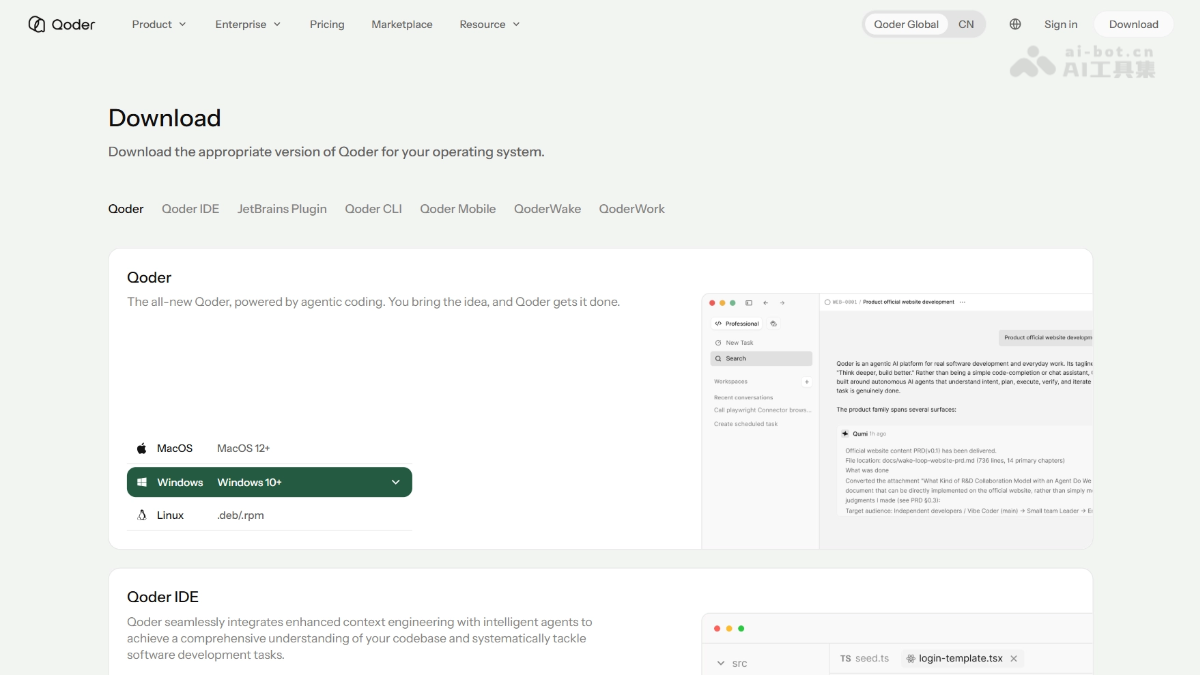The height and width of the screenshot is (675, 1200).
Task: Open the Qoder Mobile tab
Action: [458, 209]
